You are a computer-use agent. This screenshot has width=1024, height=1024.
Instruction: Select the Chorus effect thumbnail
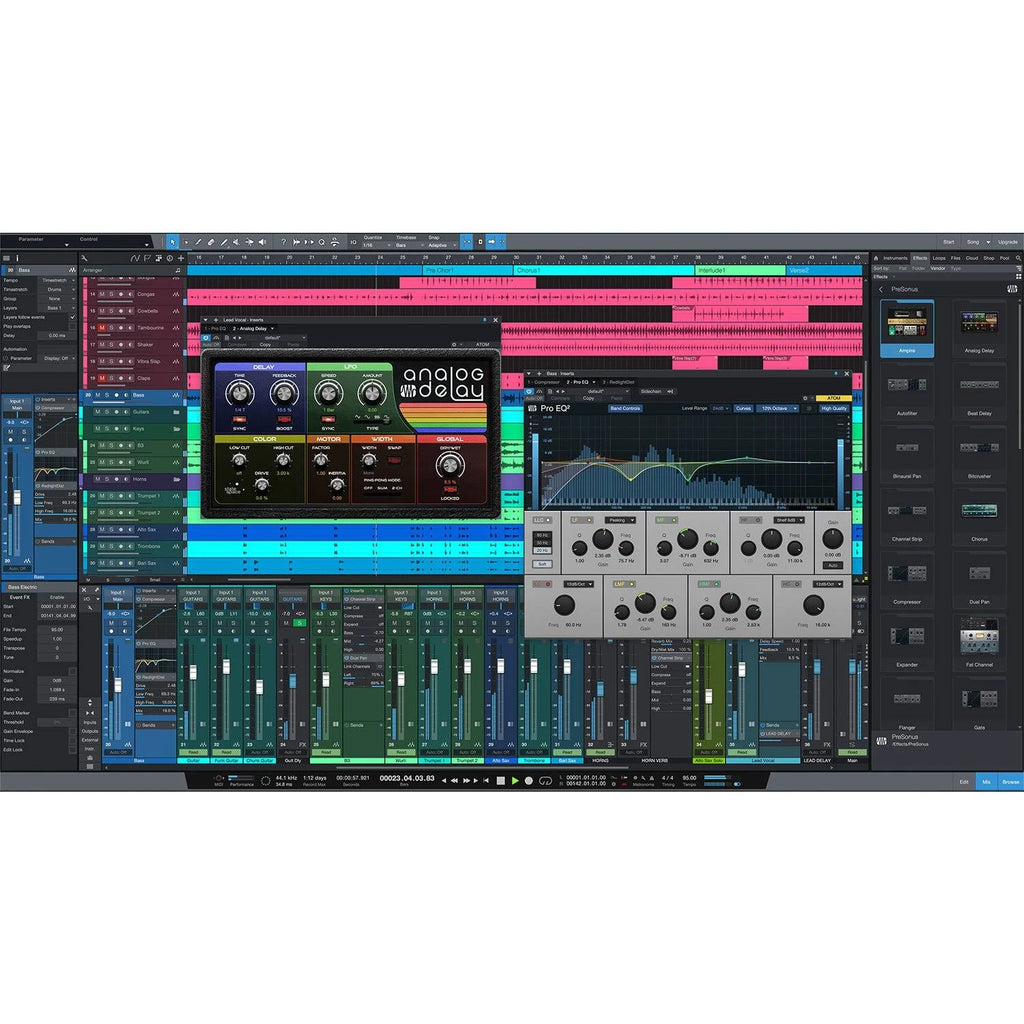[x=979, y=517]
